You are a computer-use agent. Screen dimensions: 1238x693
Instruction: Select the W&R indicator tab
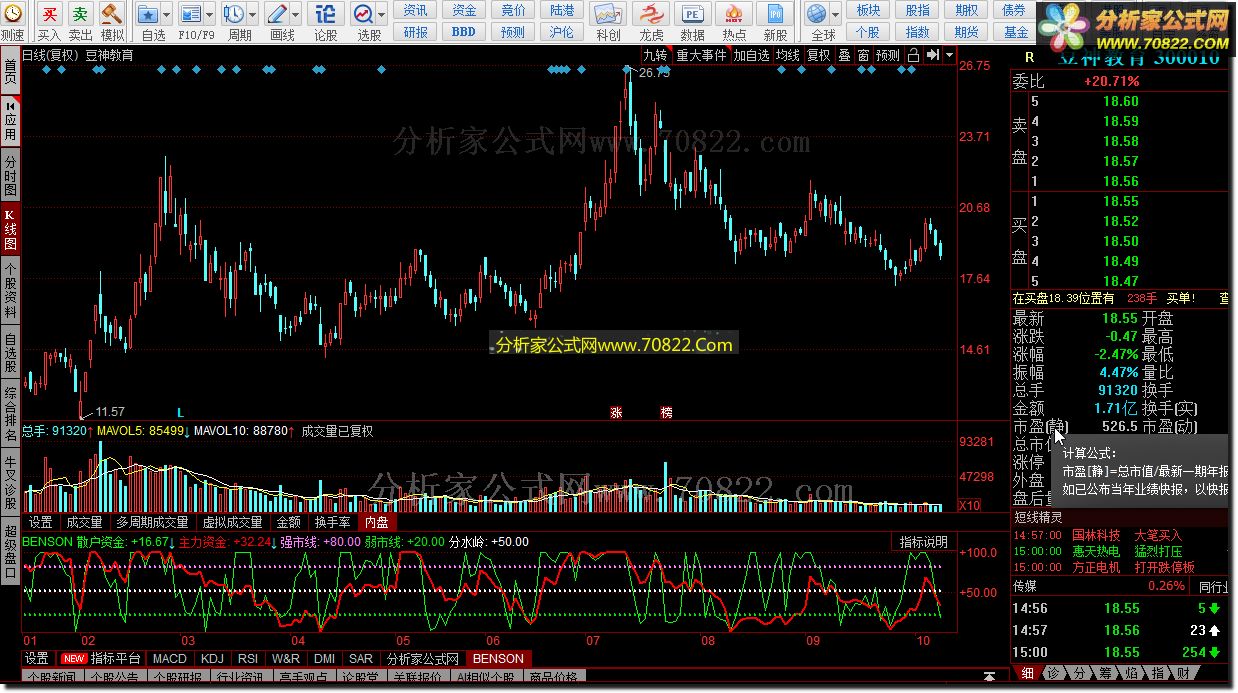tap(286, 659)
